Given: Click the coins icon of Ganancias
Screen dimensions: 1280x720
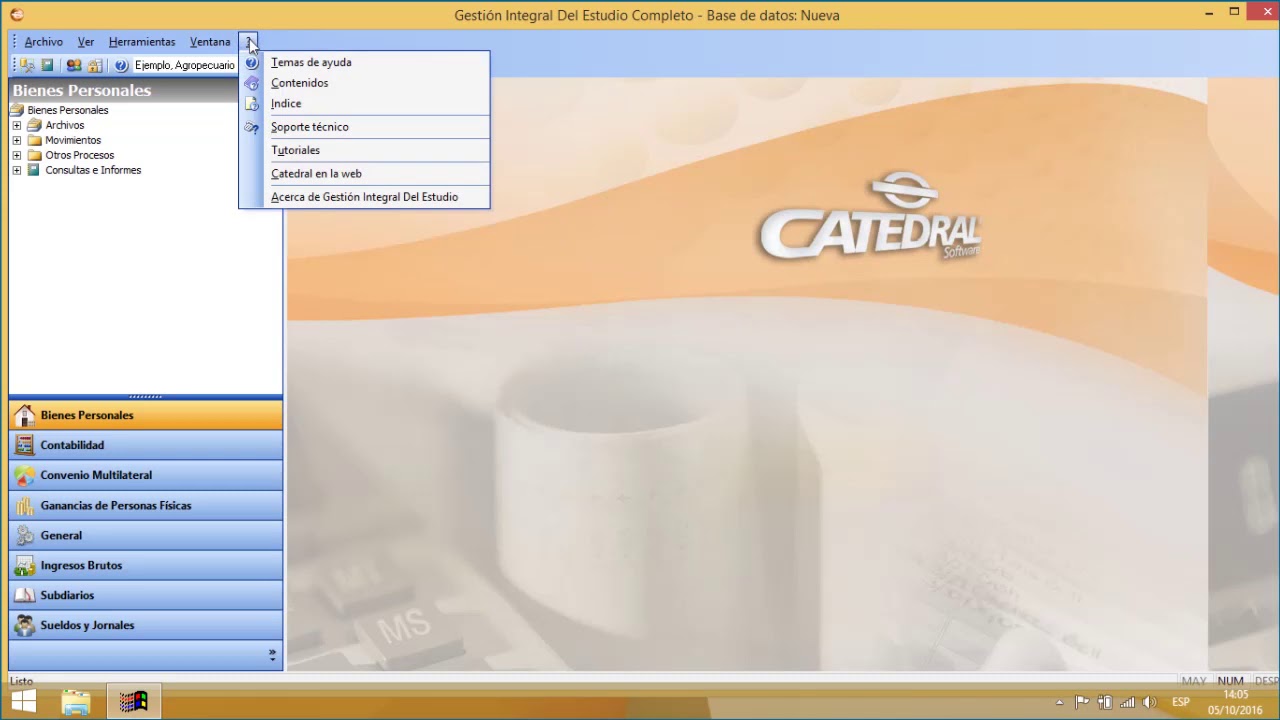Looking at the screenshot, I should pos(25,505).
